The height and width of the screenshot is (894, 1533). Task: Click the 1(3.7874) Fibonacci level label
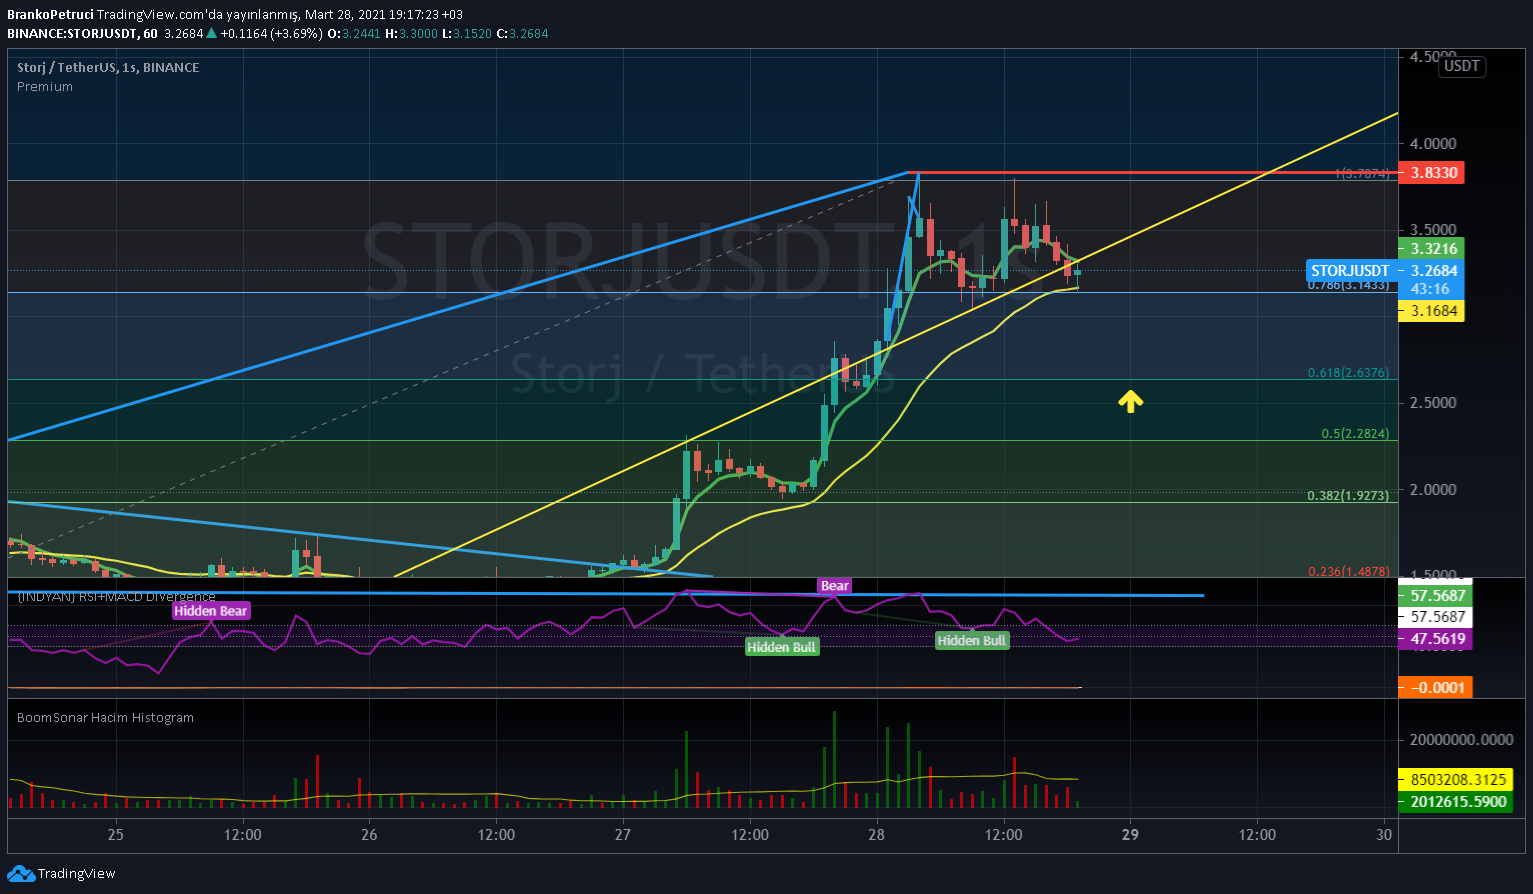[x=1362, y=174]
